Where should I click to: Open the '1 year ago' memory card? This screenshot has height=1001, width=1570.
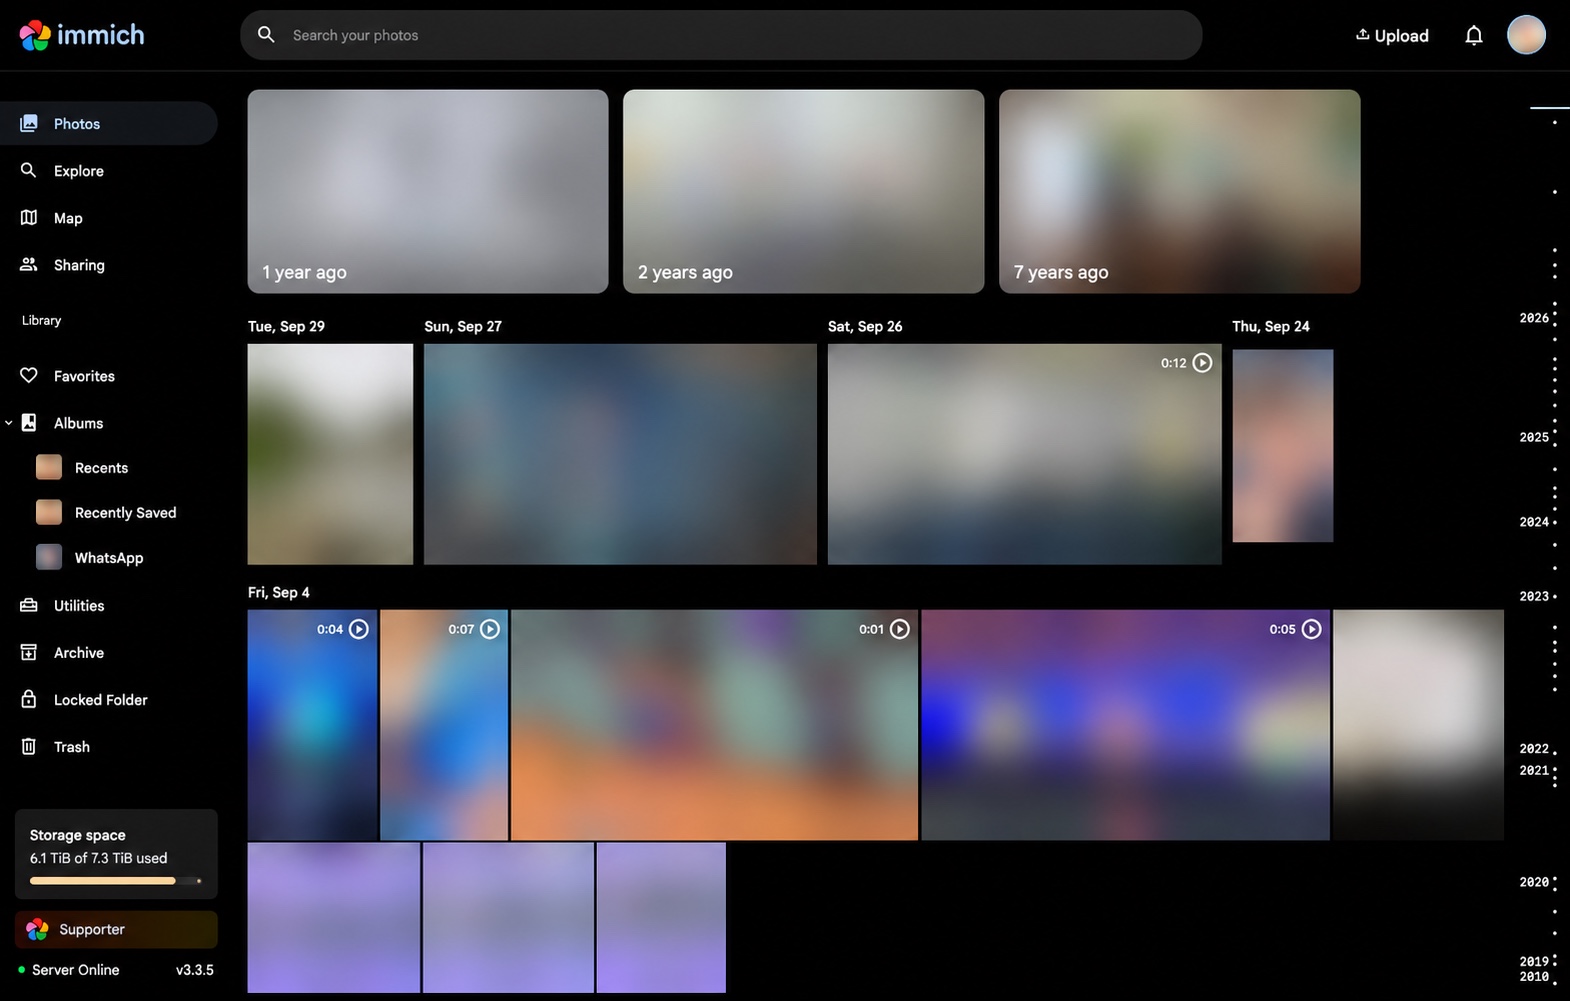(x=428, y=192)
